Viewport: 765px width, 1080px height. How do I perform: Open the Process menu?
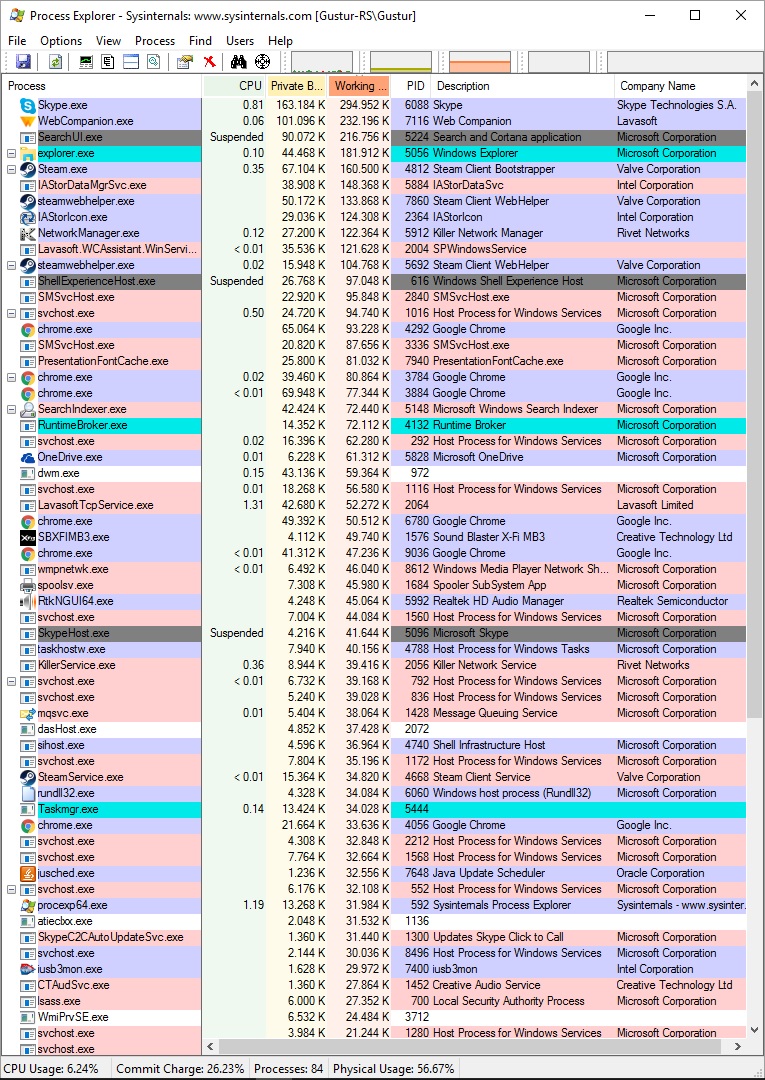155,41
